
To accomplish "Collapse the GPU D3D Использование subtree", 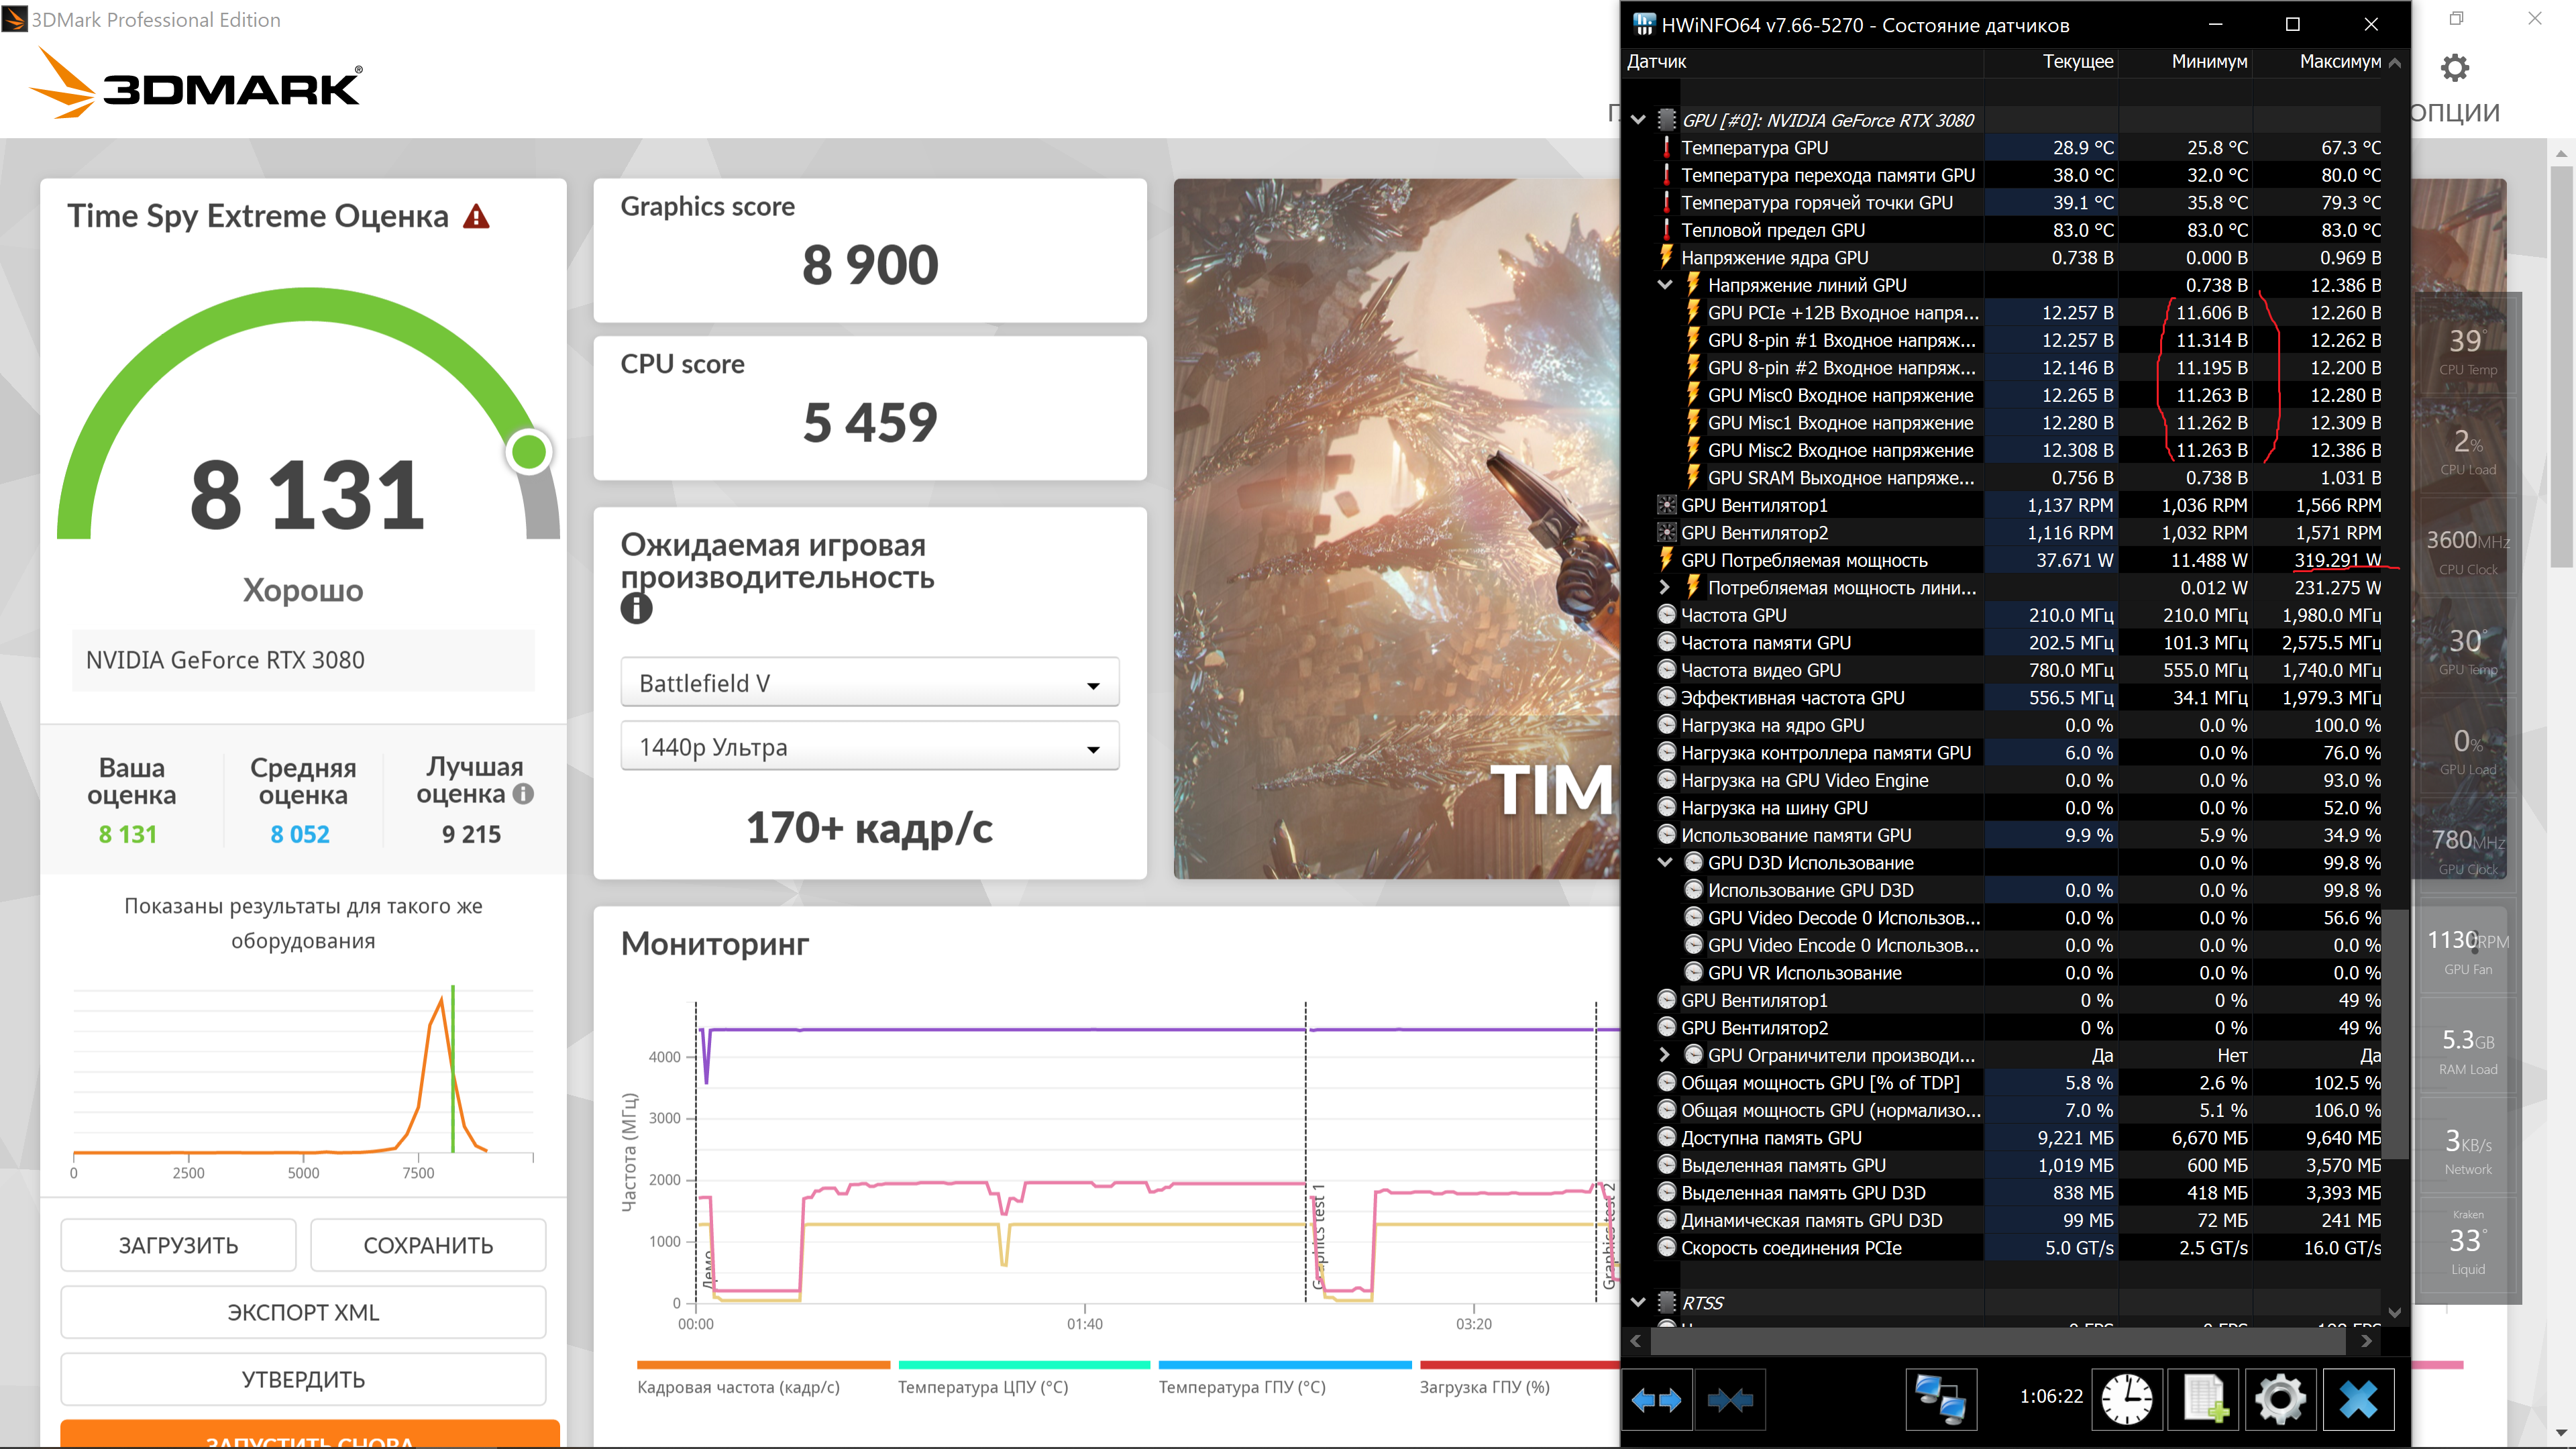I will (1664, 862).
